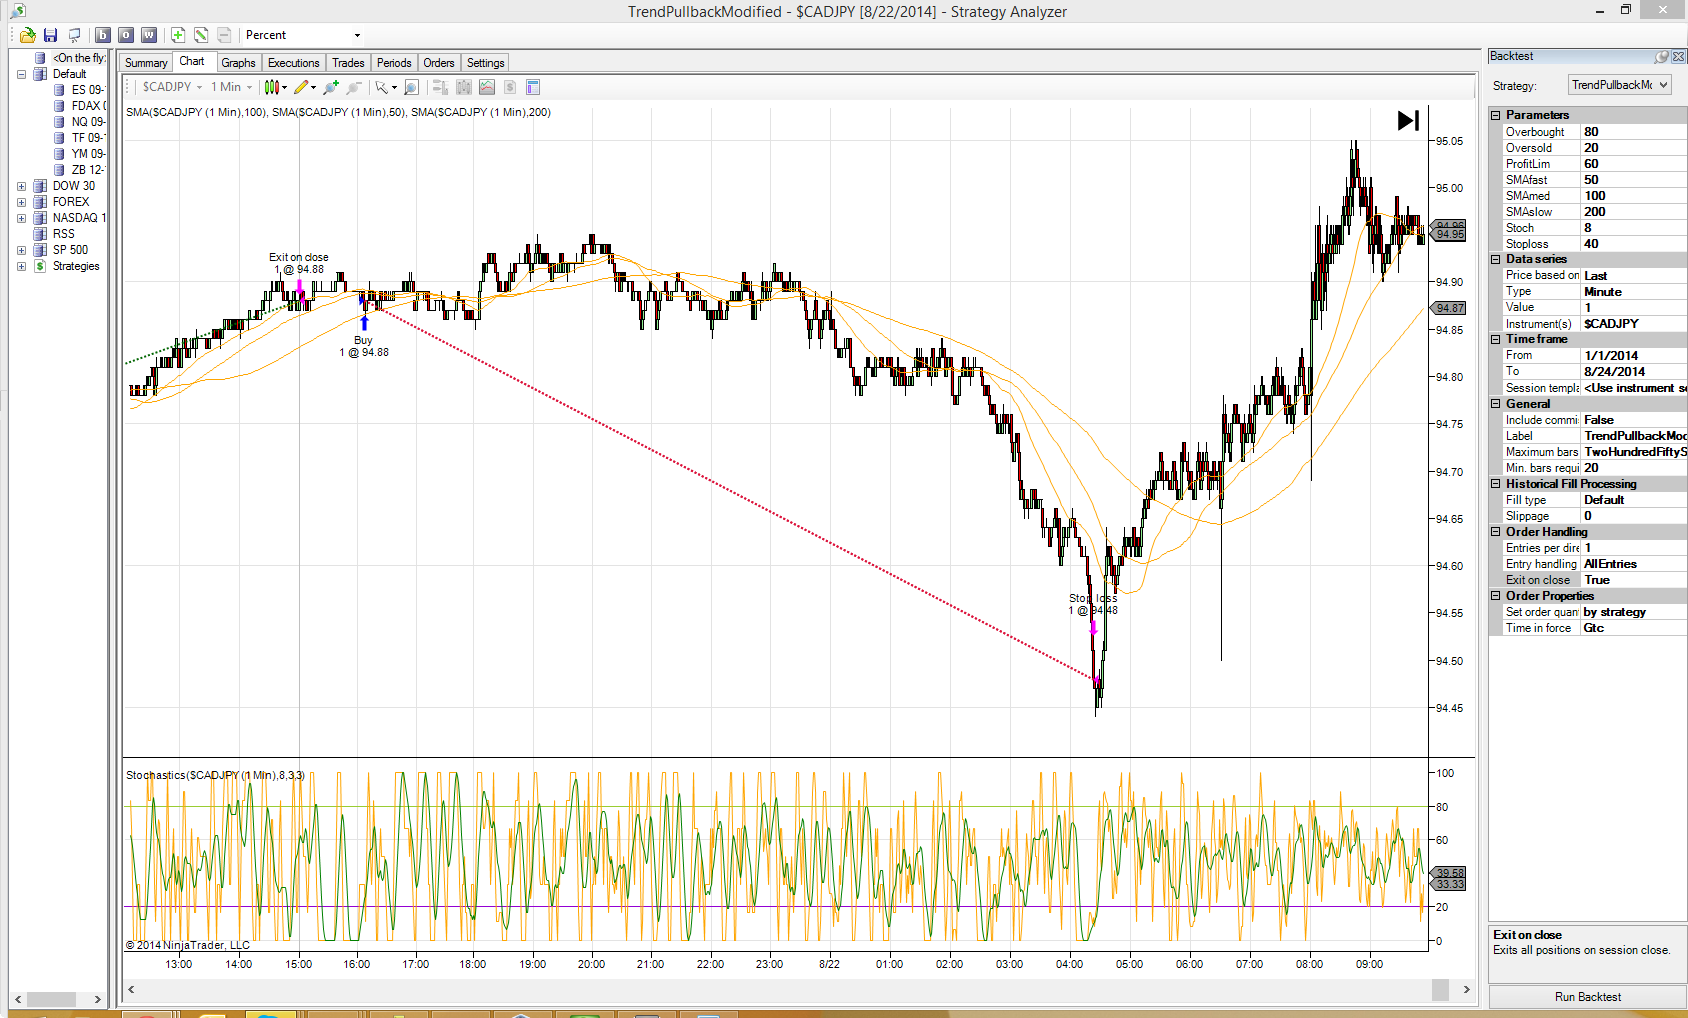Screen dimensions: 1688x1018
Task: Click the indicators line chart icon
Action: coord(487,87)
